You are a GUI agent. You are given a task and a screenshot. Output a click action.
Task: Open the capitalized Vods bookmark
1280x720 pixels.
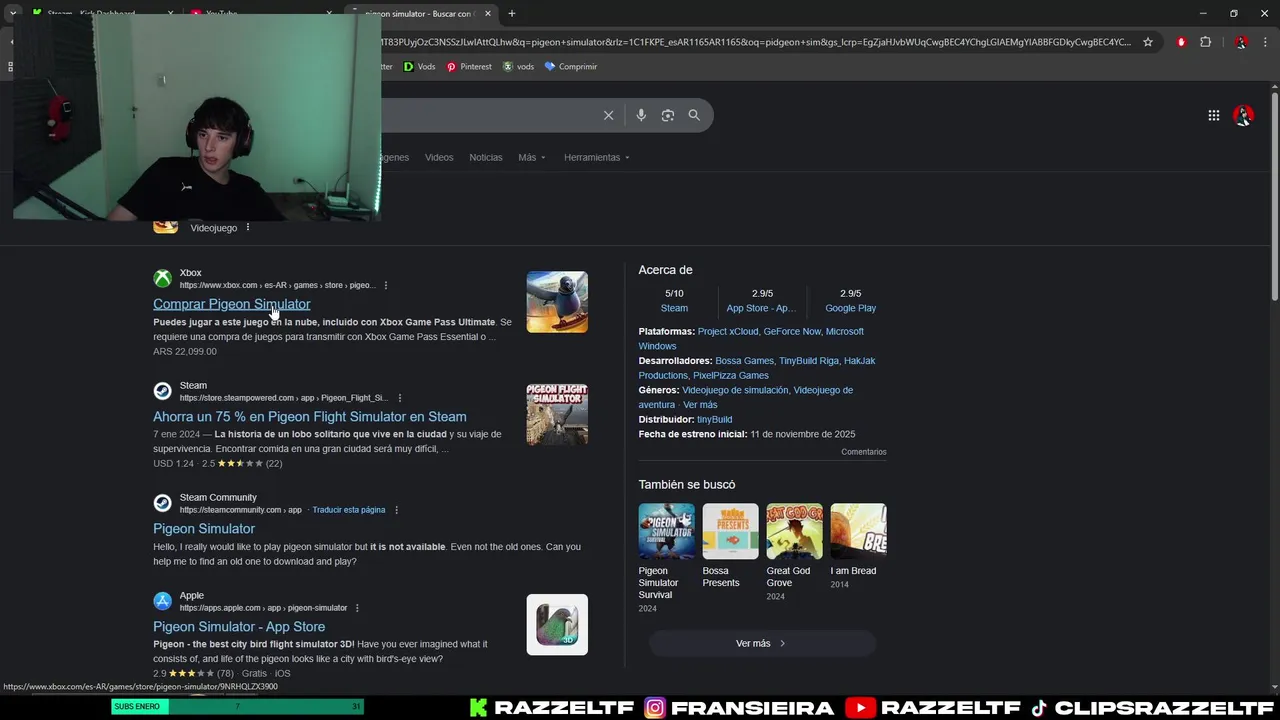coord(420,67)
